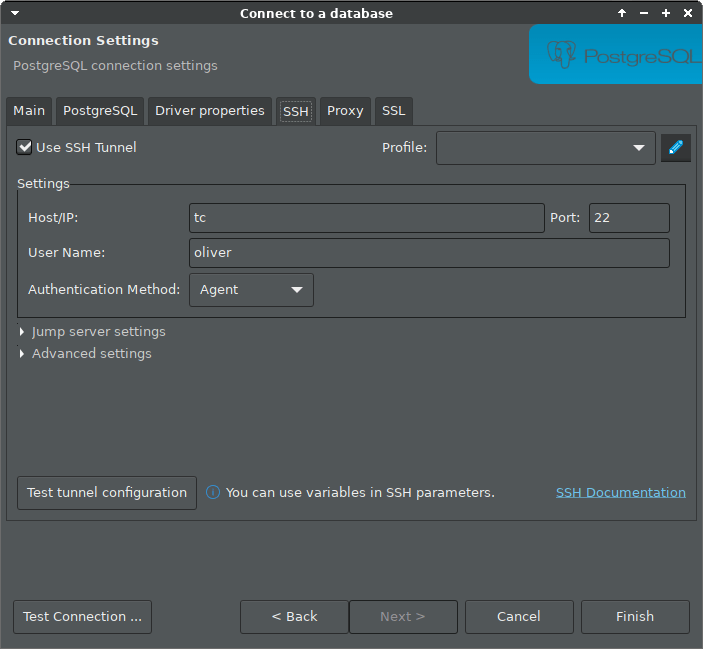This screenshot has width=703, height=649.
Task: Click the info icon beside variables hint
Action: click(213, 492)
